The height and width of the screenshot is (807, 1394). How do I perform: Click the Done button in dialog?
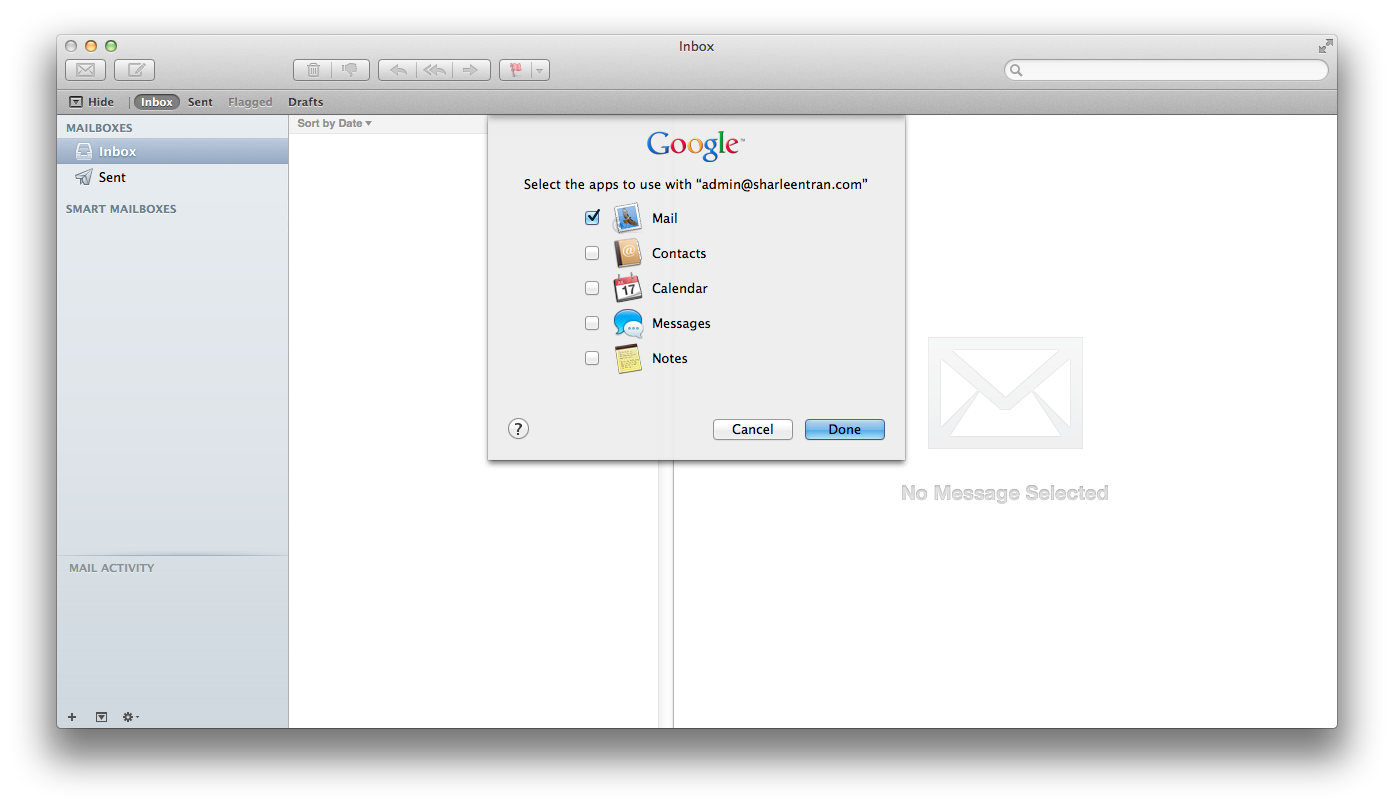(x=845, y=429)
